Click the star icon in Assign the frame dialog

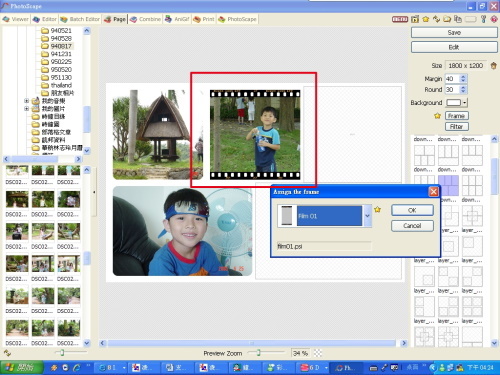tap(377, 209)
